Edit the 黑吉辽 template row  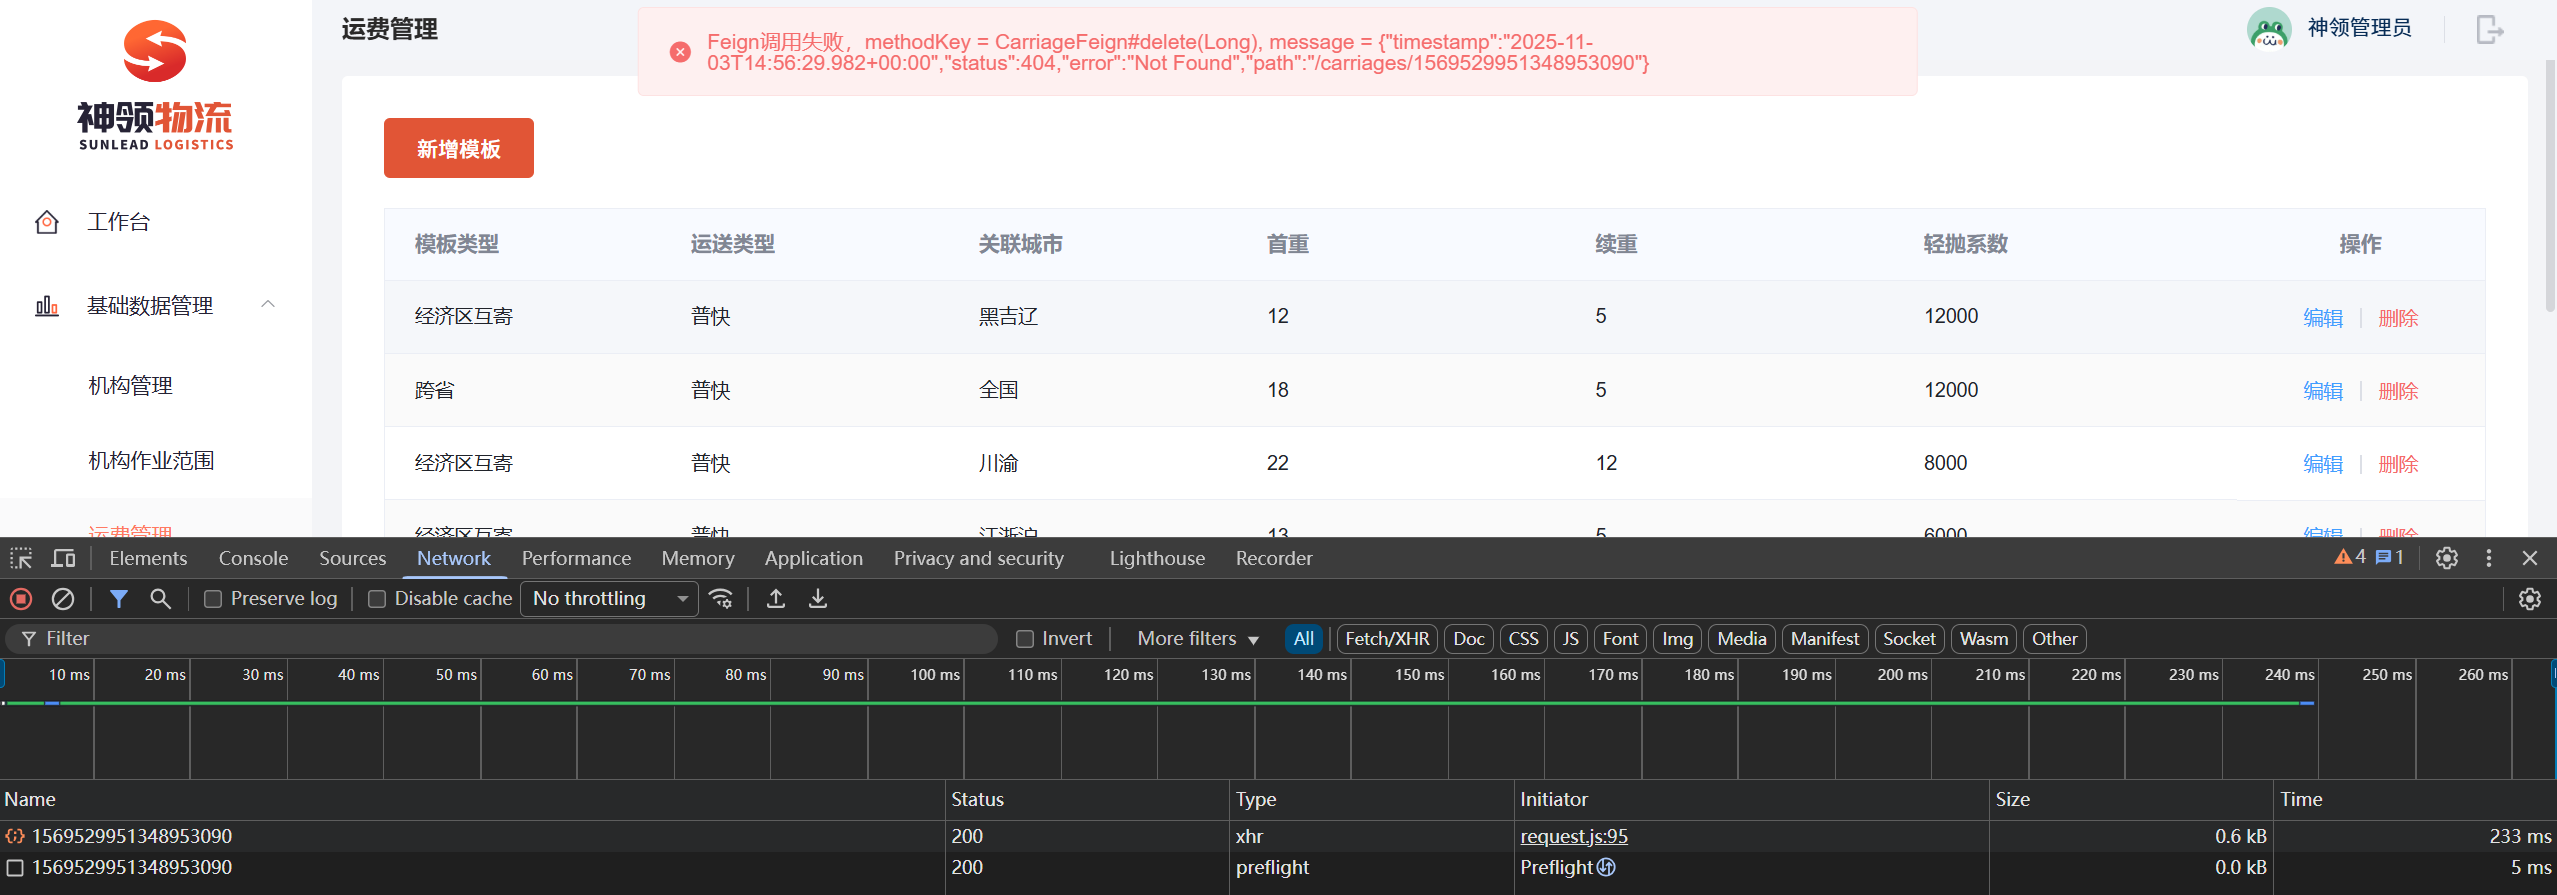(x=2323, y=318)
